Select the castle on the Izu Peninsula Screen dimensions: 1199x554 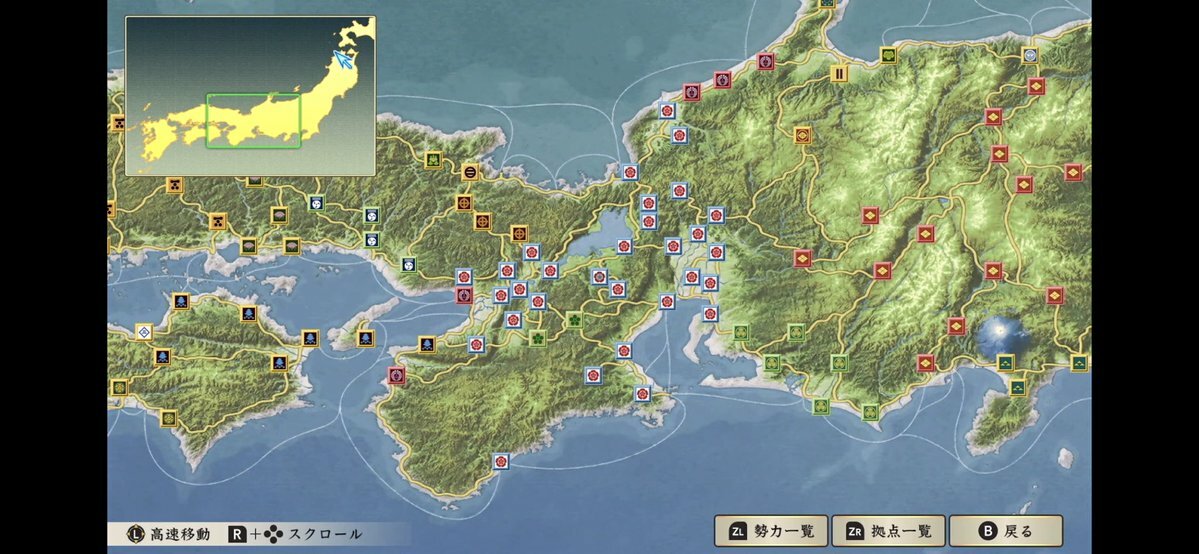click(x=1017, y=387)
